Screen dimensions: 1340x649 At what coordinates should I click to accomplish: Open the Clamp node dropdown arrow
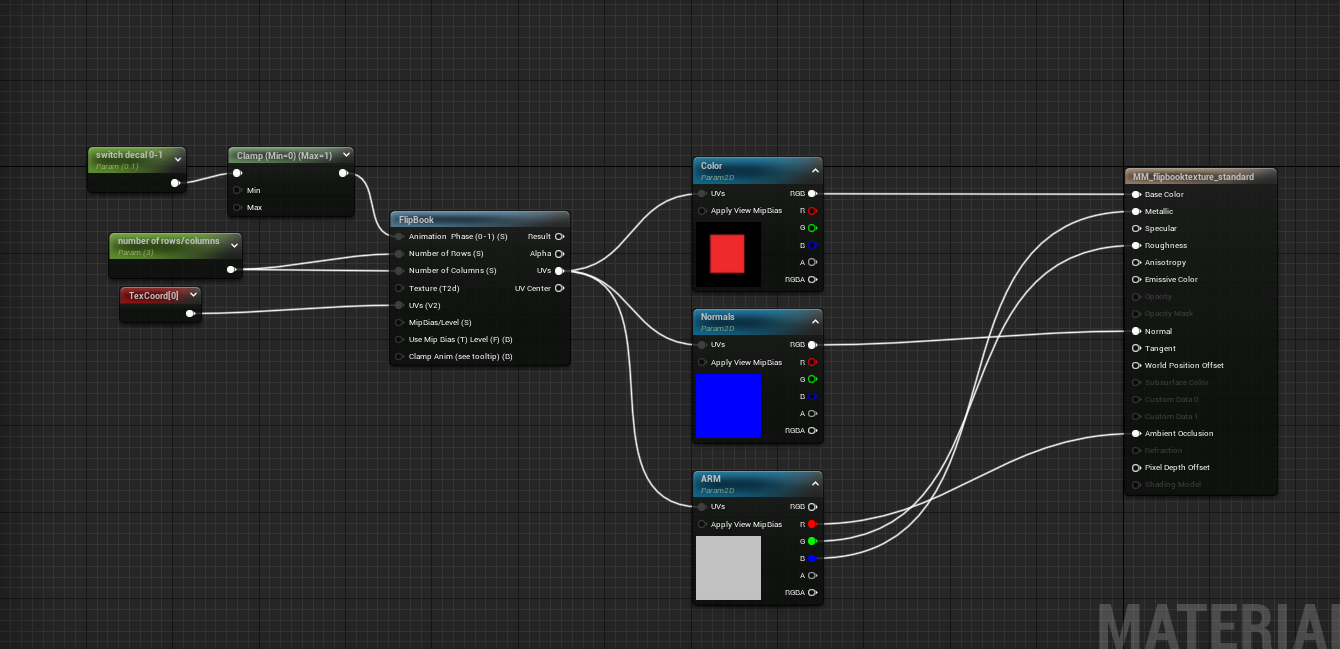[346, 154]
